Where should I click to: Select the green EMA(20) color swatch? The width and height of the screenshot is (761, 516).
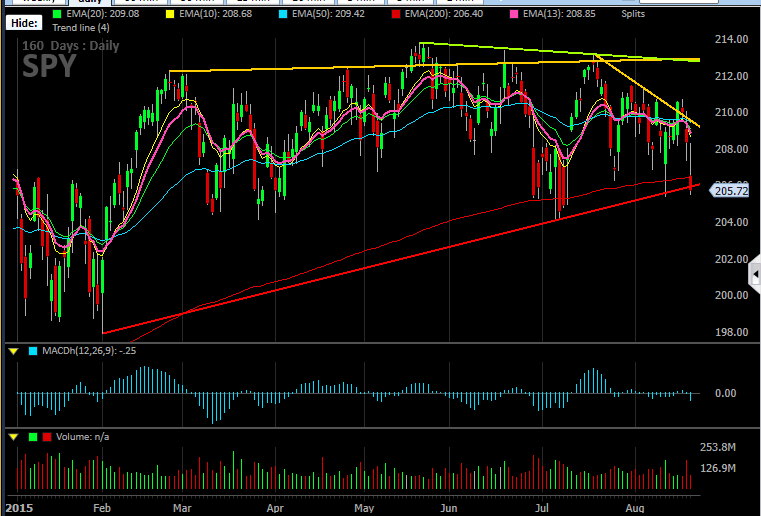pyautogui.click(x=57, y=14)
